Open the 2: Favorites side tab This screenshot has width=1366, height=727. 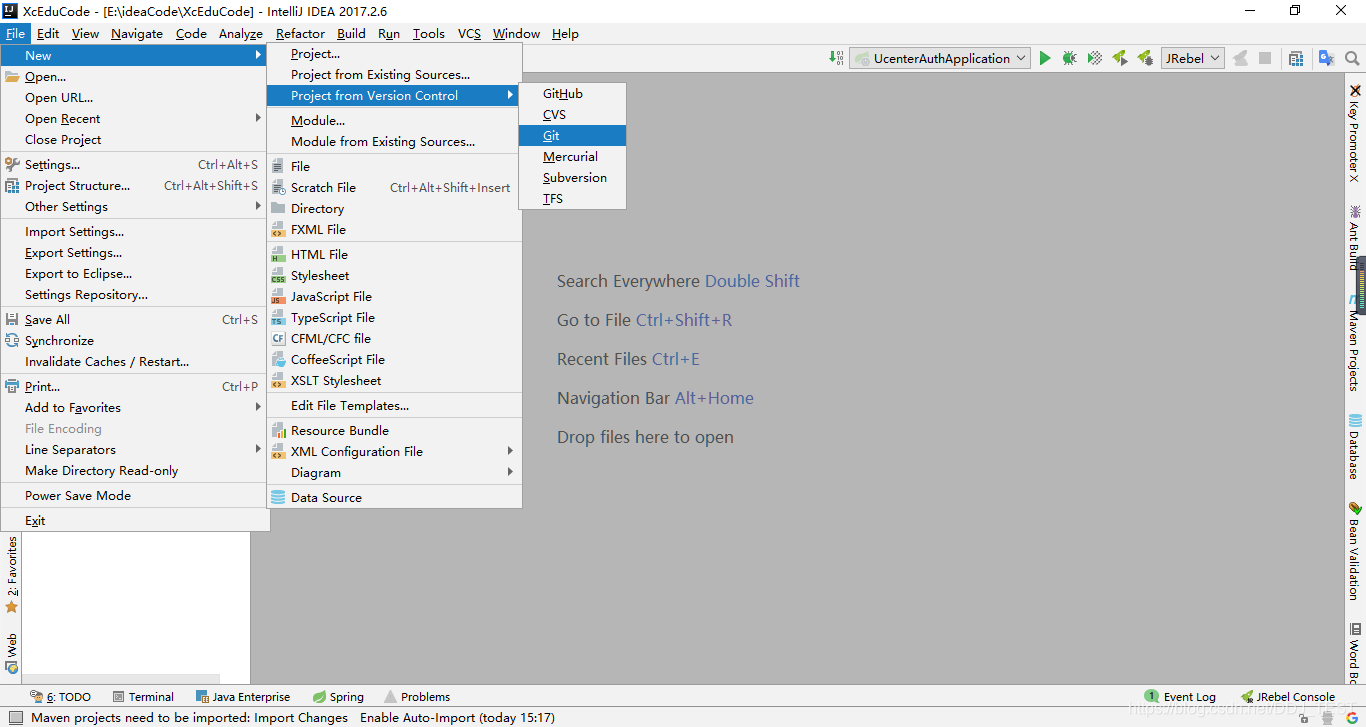click(x=12, y=575)
